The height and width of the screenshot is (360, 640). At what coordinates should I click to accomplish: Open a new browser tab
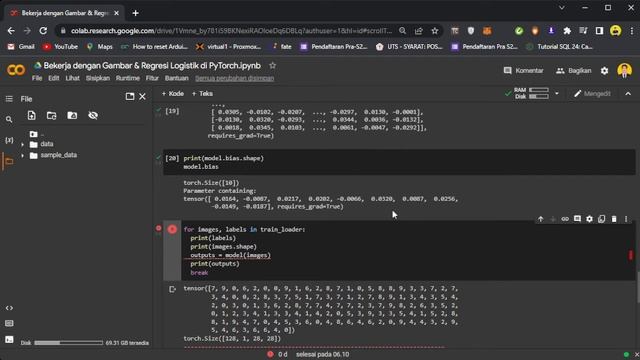136,13
